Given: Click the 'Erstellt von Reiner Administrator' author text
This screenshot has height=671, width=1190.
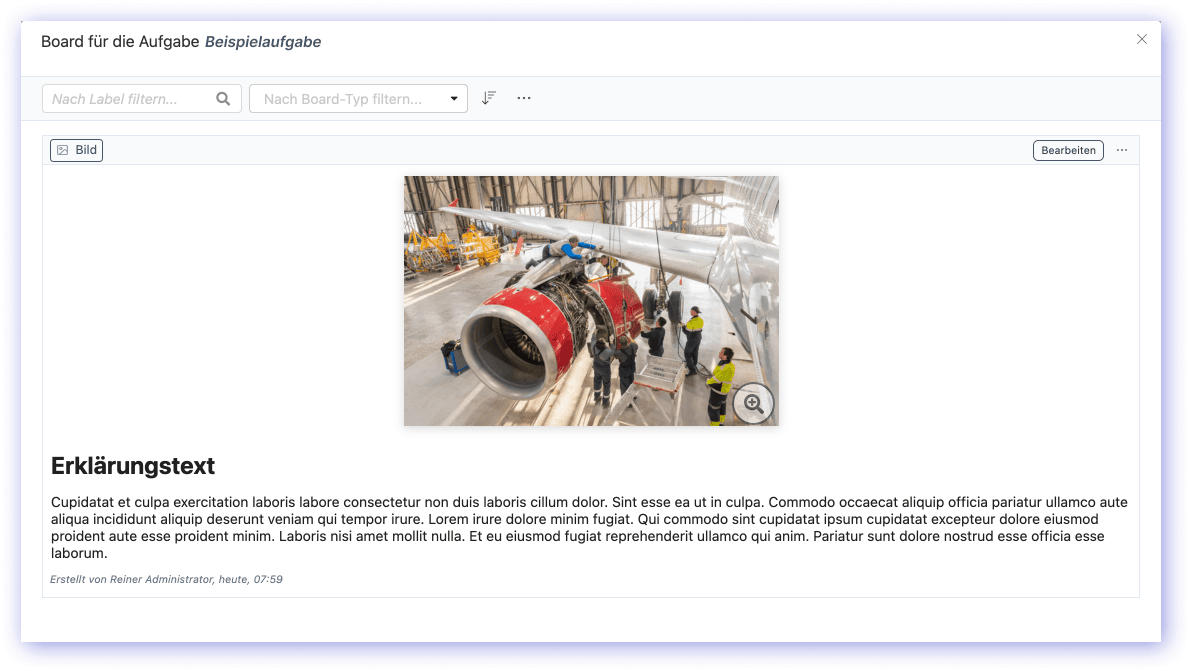Looking at the screenshot, I should [132, 579].
